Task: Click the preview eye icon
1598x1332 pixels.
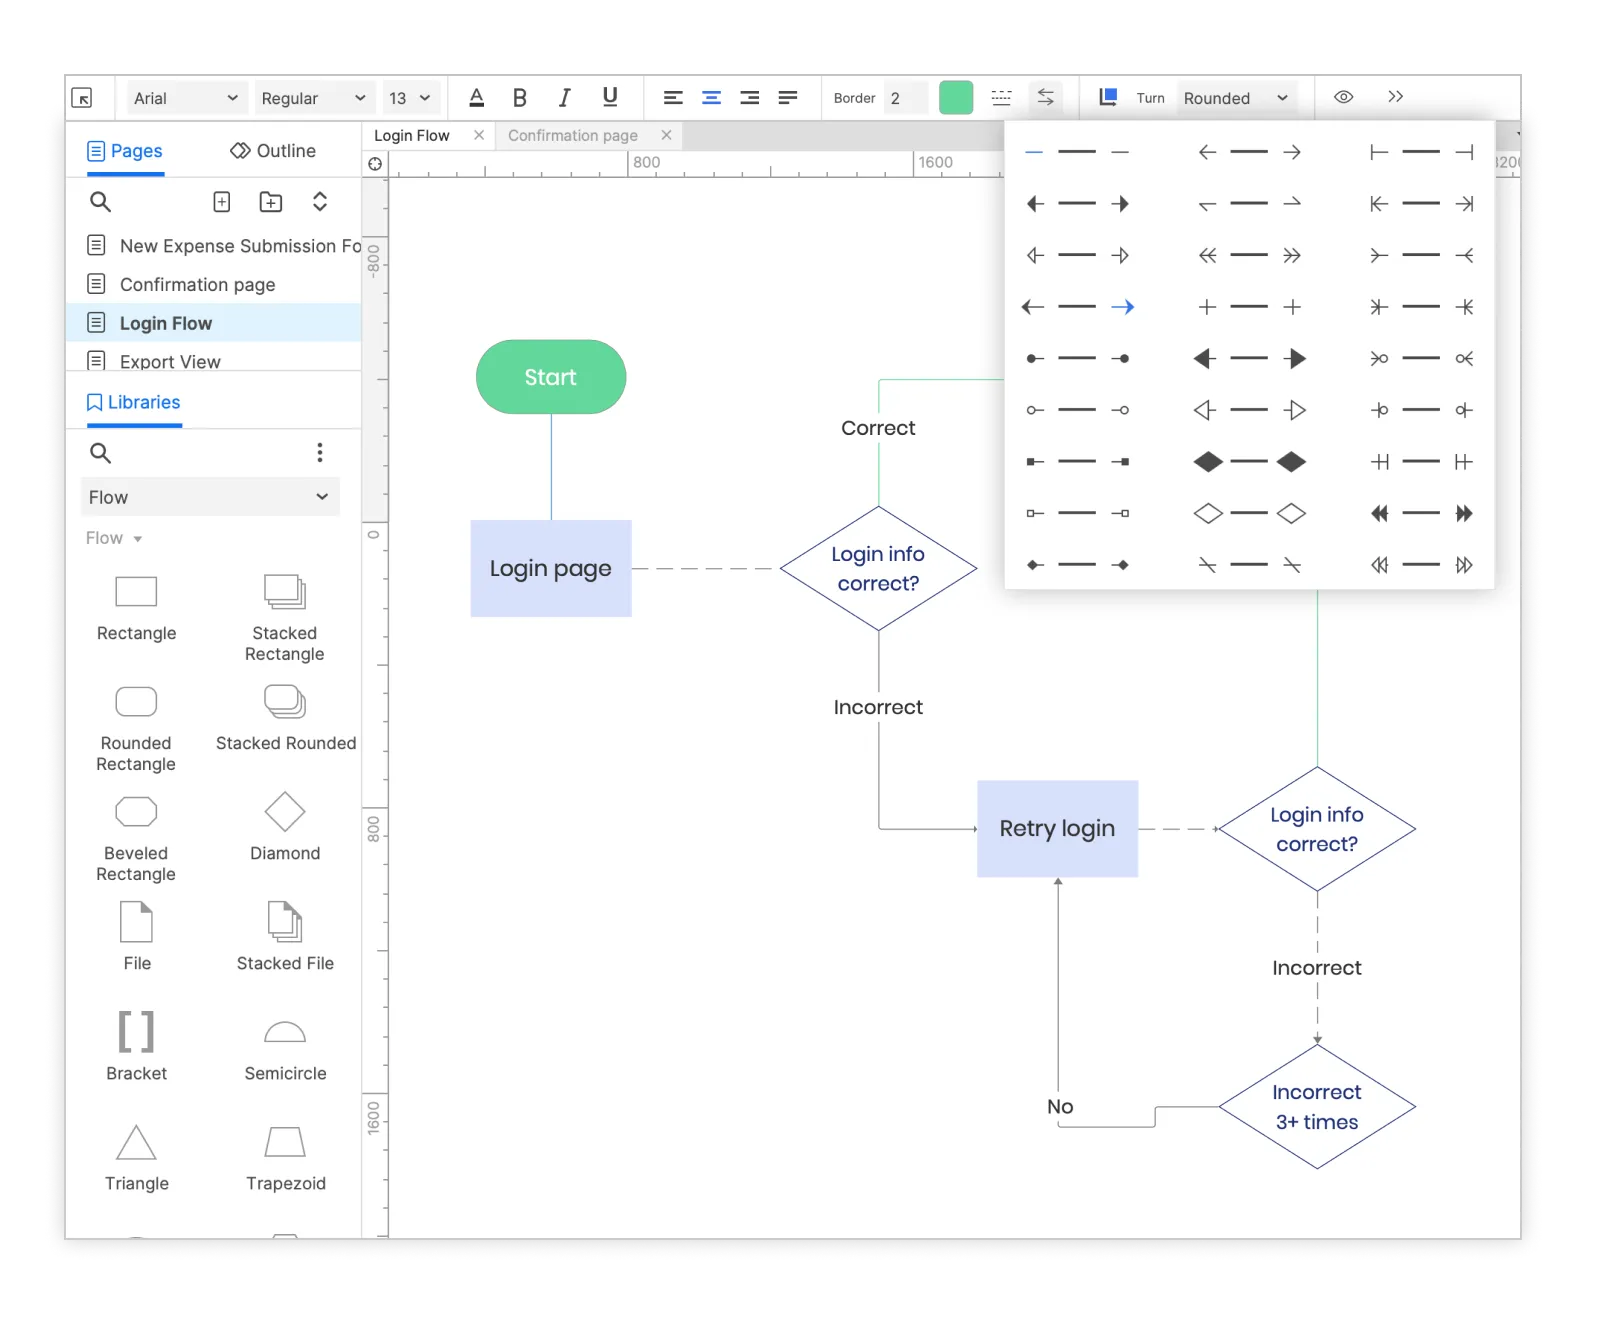Action: coord(1344,97)
